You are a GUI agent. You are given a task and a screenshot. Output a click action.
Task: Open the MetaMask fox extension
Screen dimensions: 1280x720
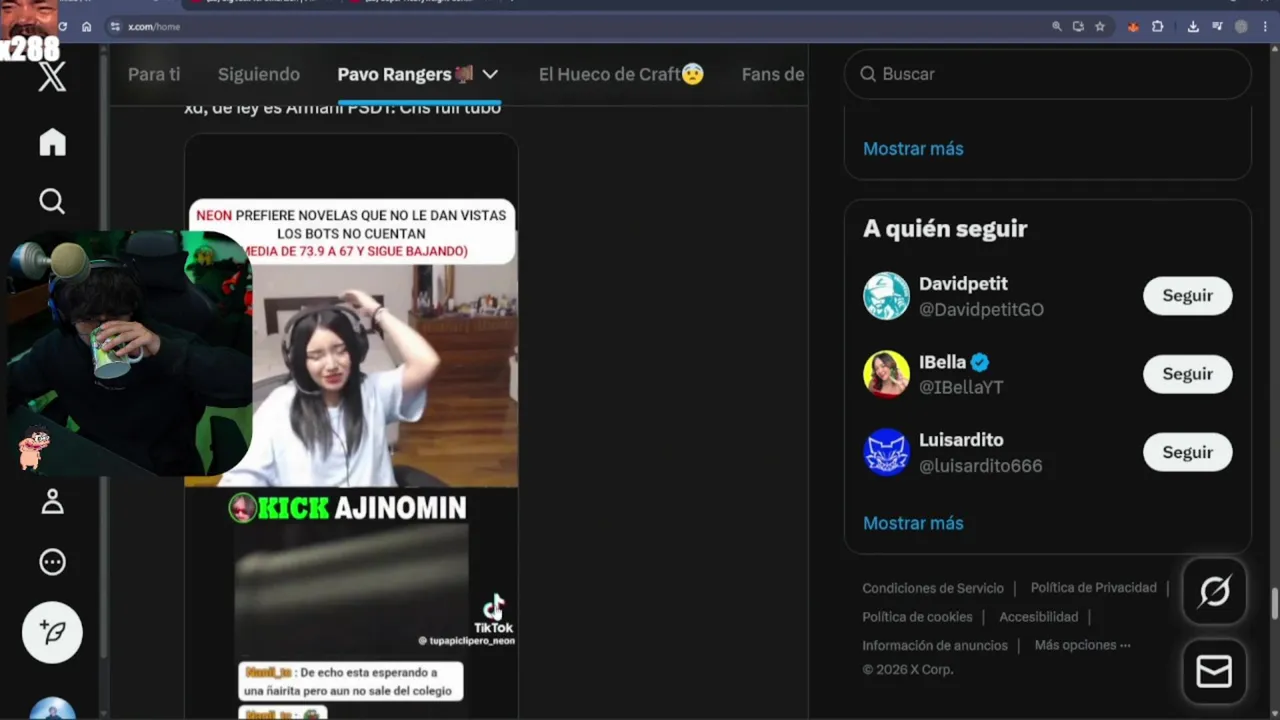(1133, 27)
